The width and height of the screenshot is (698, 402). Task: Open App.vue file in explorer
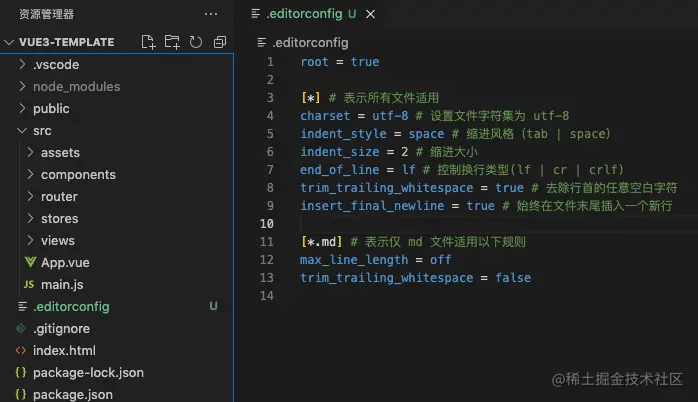(65, 263)
